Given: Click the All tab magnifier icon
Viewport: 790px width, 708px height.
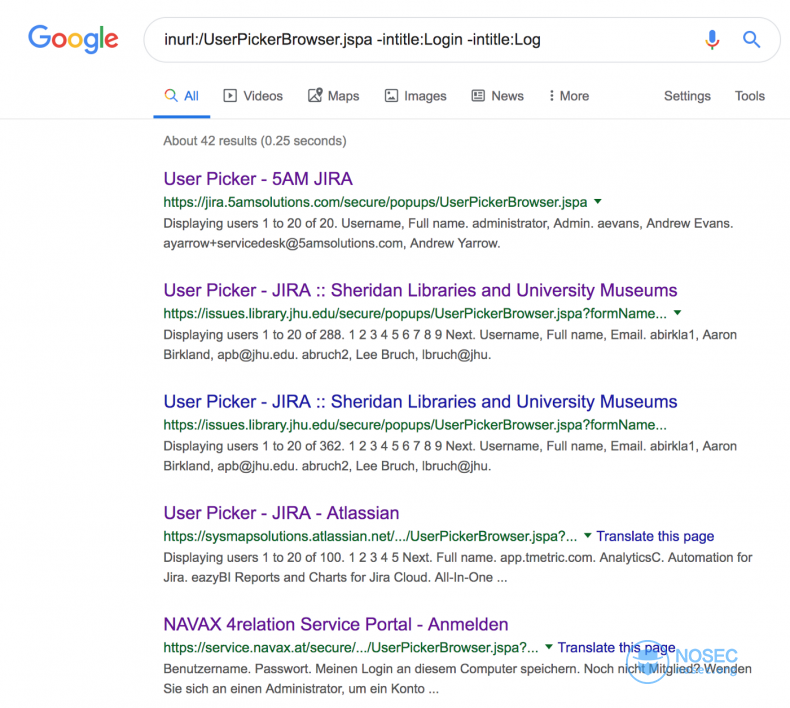Looking at the screenshot, I should [x=171, y=95].
